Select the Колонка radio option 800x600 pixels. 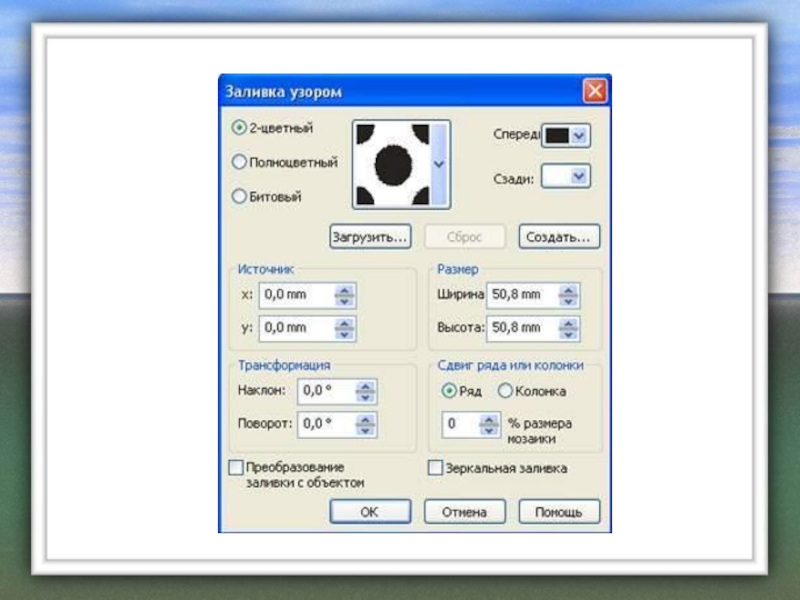tap(506, 391)
